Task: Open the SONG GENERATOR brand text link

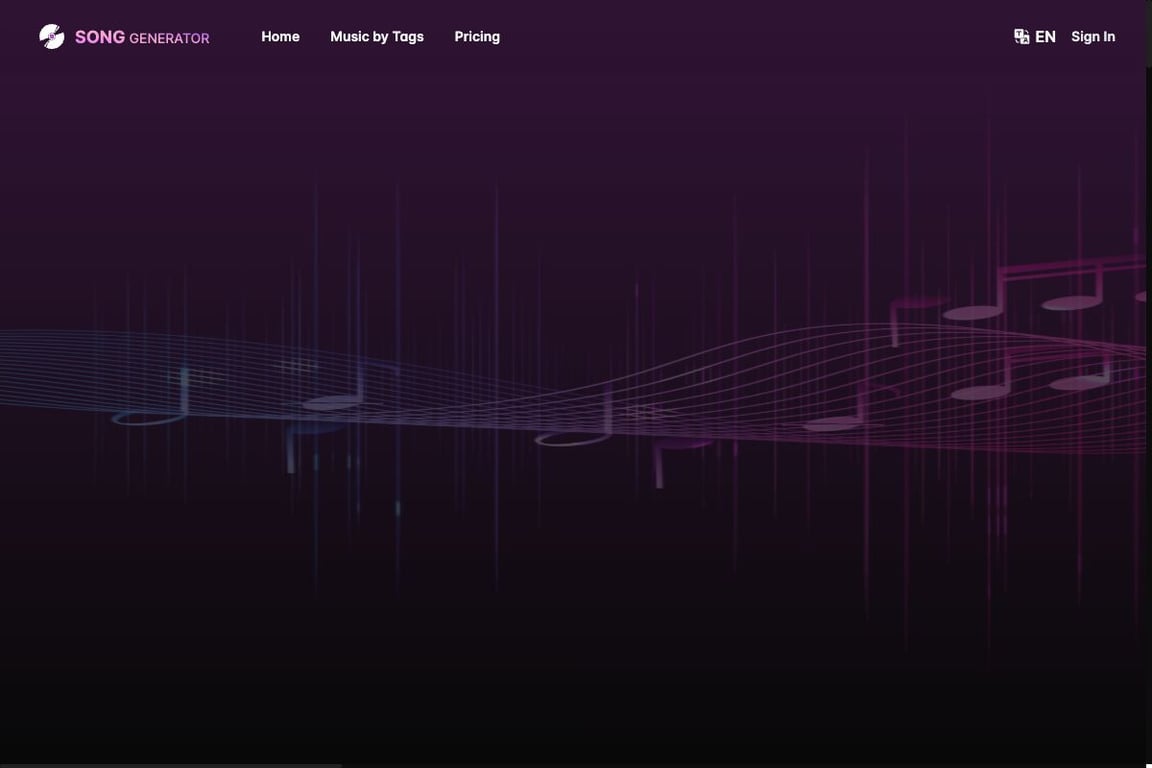Action: pyautogui.click(x=142, y=37)
